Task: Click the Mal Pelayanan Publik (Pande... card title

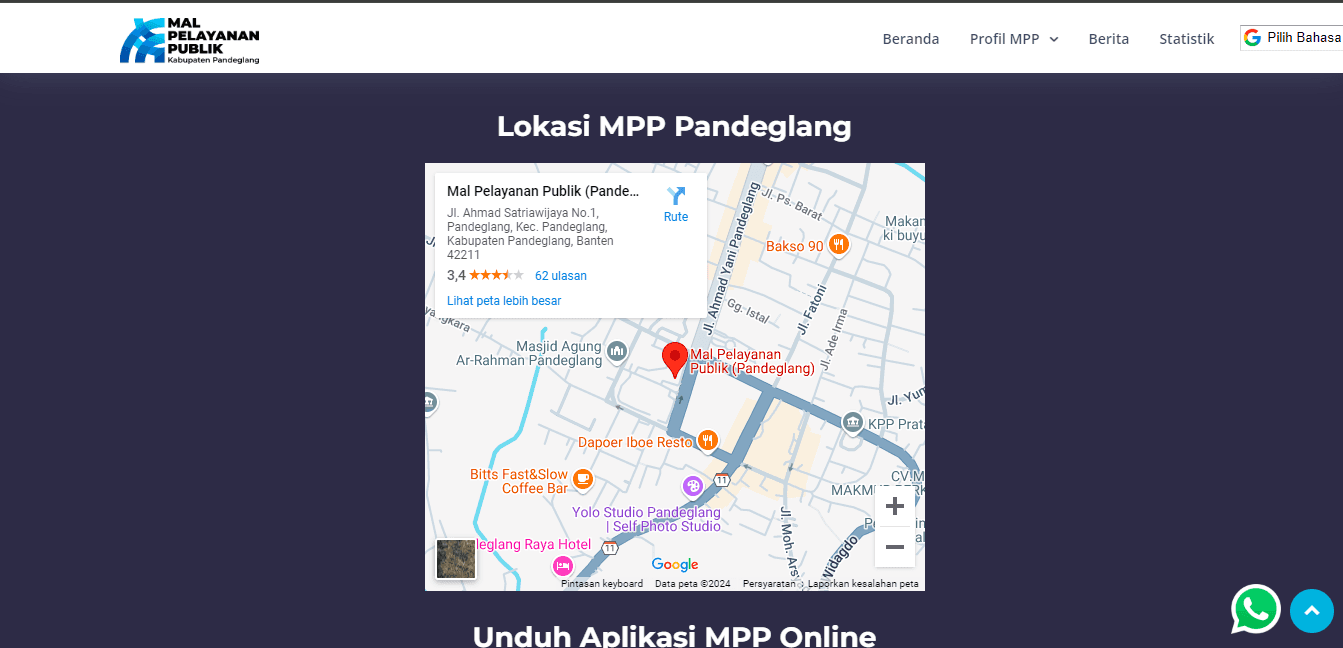Action: point(543,191)
